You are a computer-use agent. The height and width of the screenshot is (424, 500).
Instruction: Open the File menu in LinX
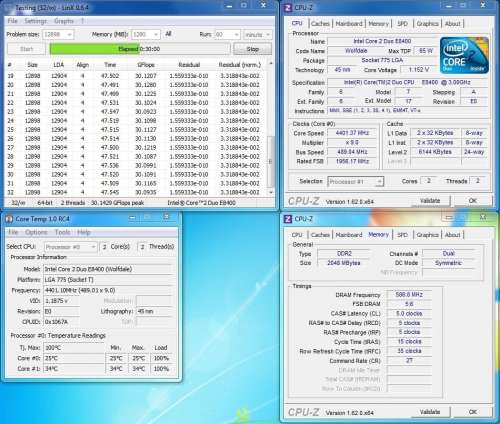[x=12, y=21]
